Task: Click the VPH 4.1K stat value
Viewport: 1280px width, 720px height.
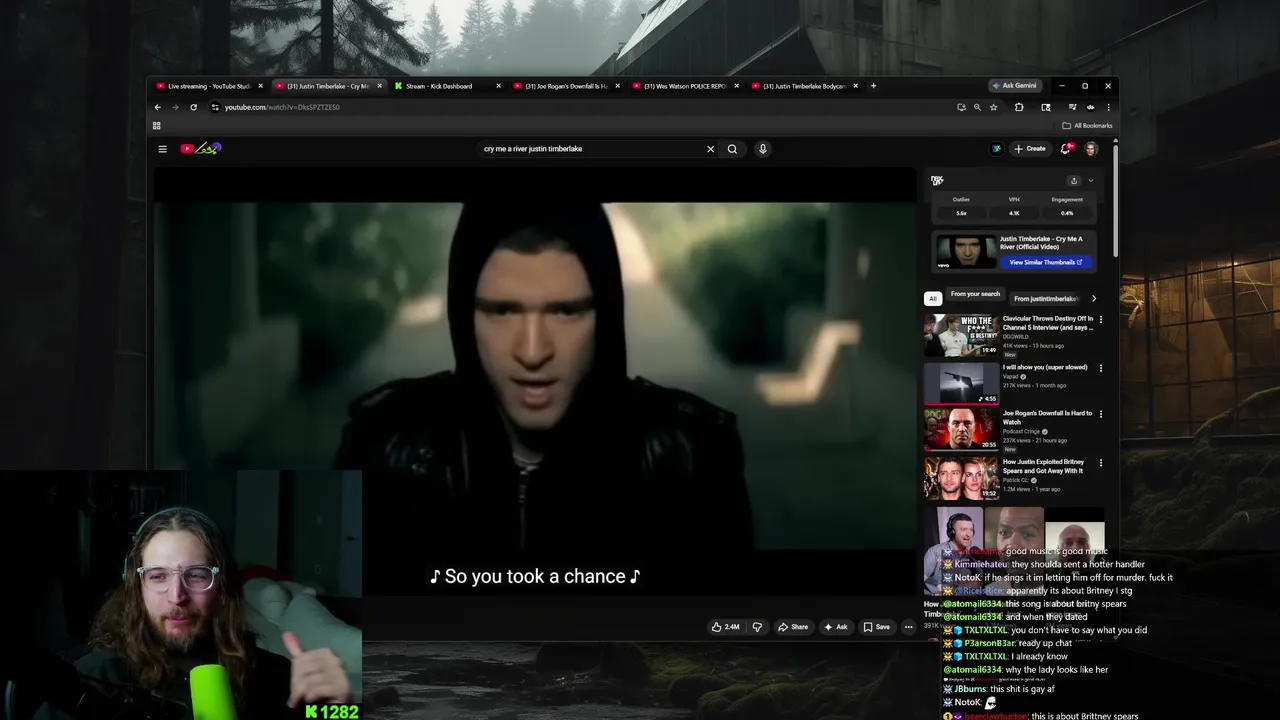Action: [1014, 213]
